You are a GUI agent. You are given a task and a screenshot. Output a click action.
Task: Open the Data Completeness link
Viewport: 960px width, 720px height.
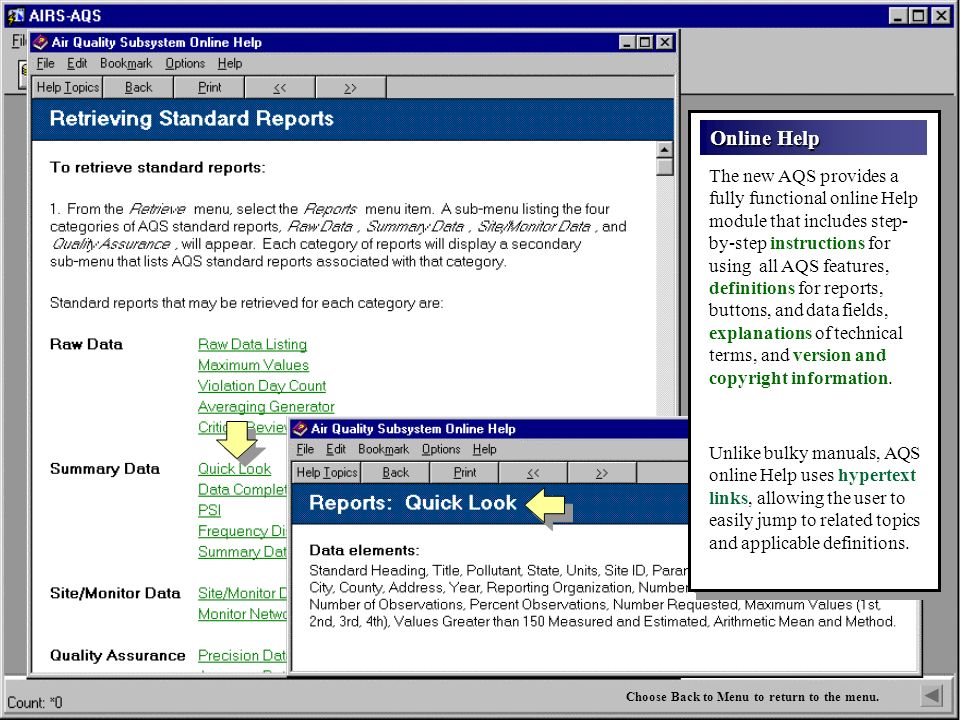[242, 490]
